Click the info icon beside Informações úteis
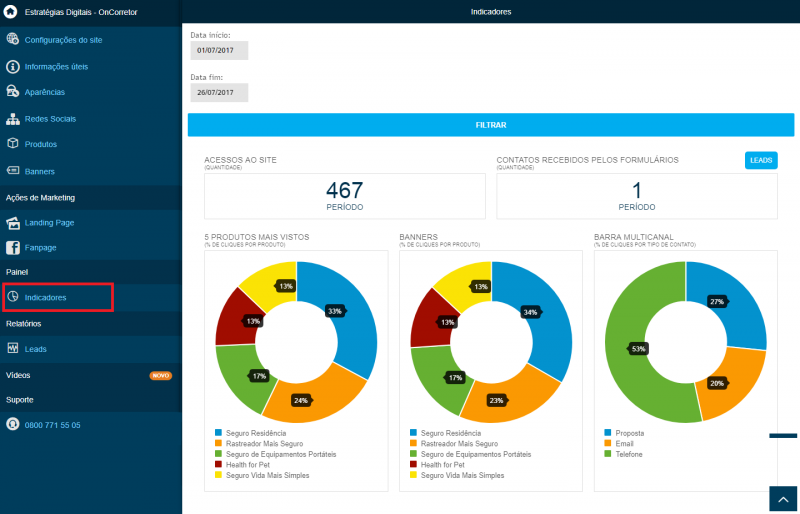The width and height of the screenshot is (800, 514). (x=13, y=66)
